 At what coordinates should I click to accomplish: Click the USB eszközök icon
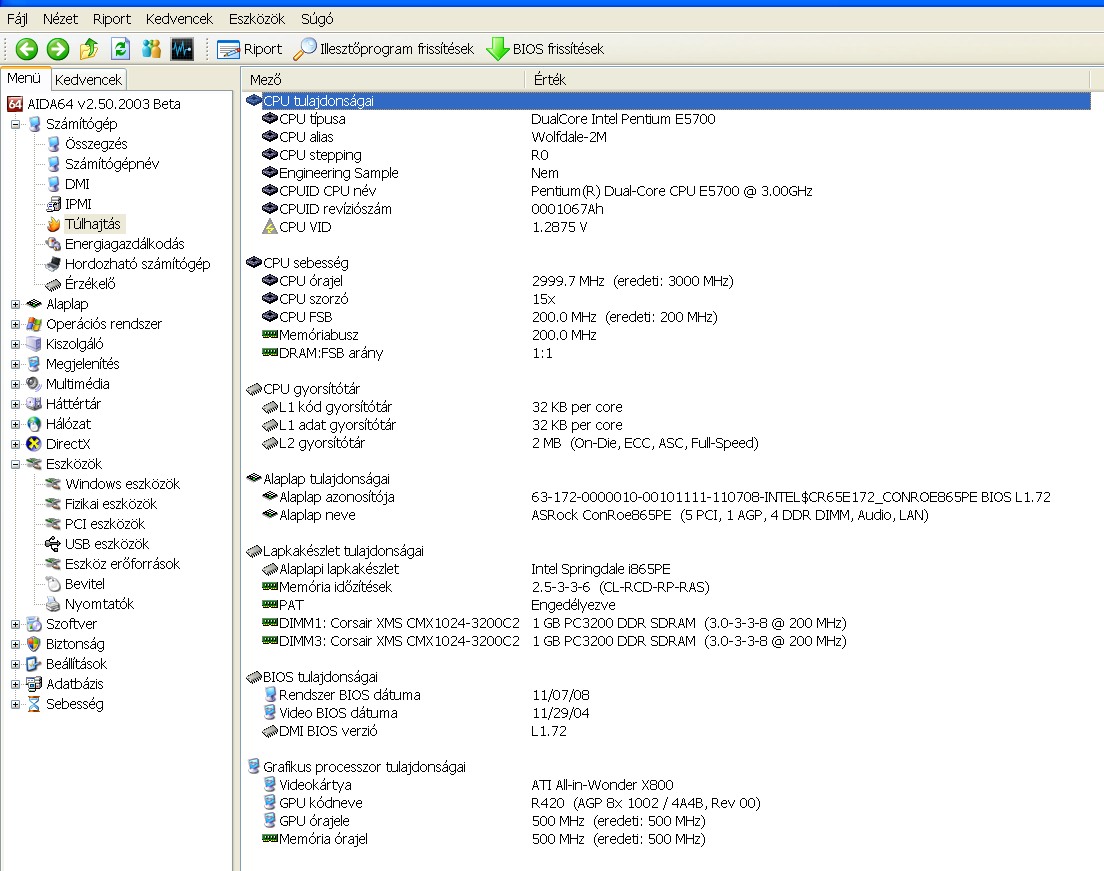click(54, 544)
